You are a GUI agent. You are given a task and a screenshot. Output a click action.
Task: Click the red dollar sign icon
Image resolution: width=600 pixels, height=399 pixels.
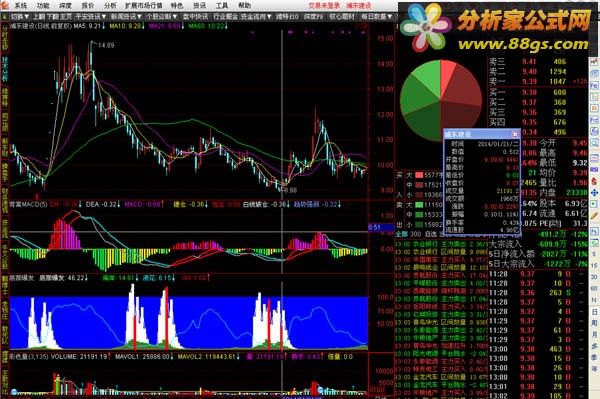pos(594,181)
